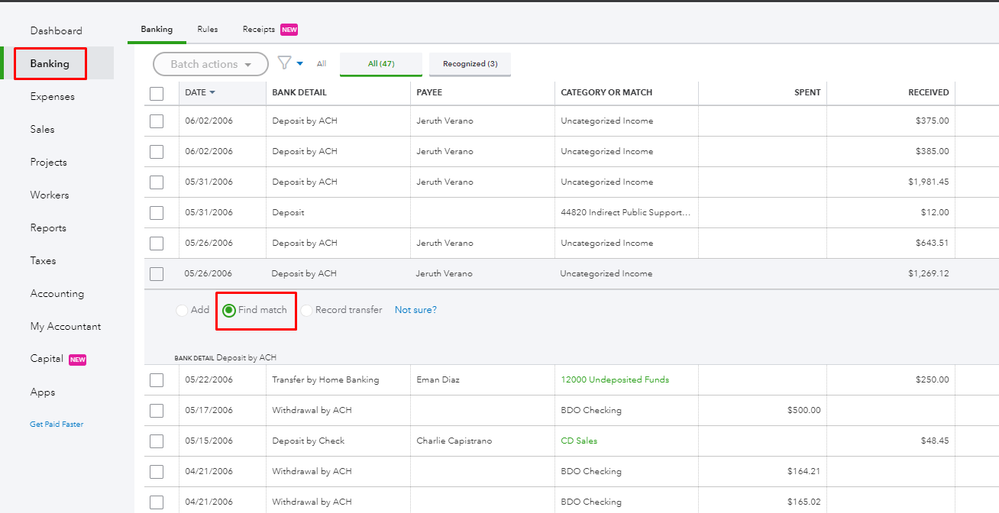Click the Charlie Capistrano transaction row

tap(453, 441)
